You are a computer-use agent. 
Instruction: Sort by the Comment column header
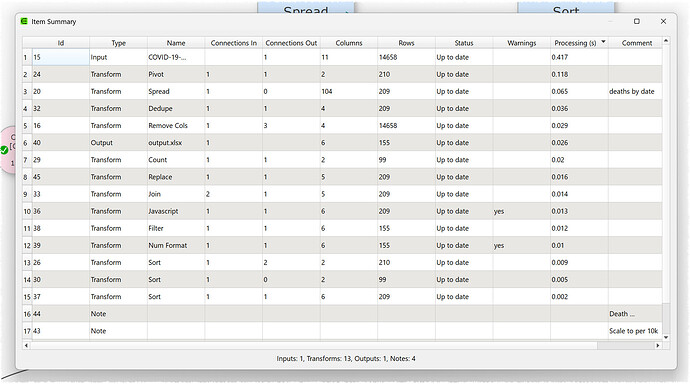[637, 43]
